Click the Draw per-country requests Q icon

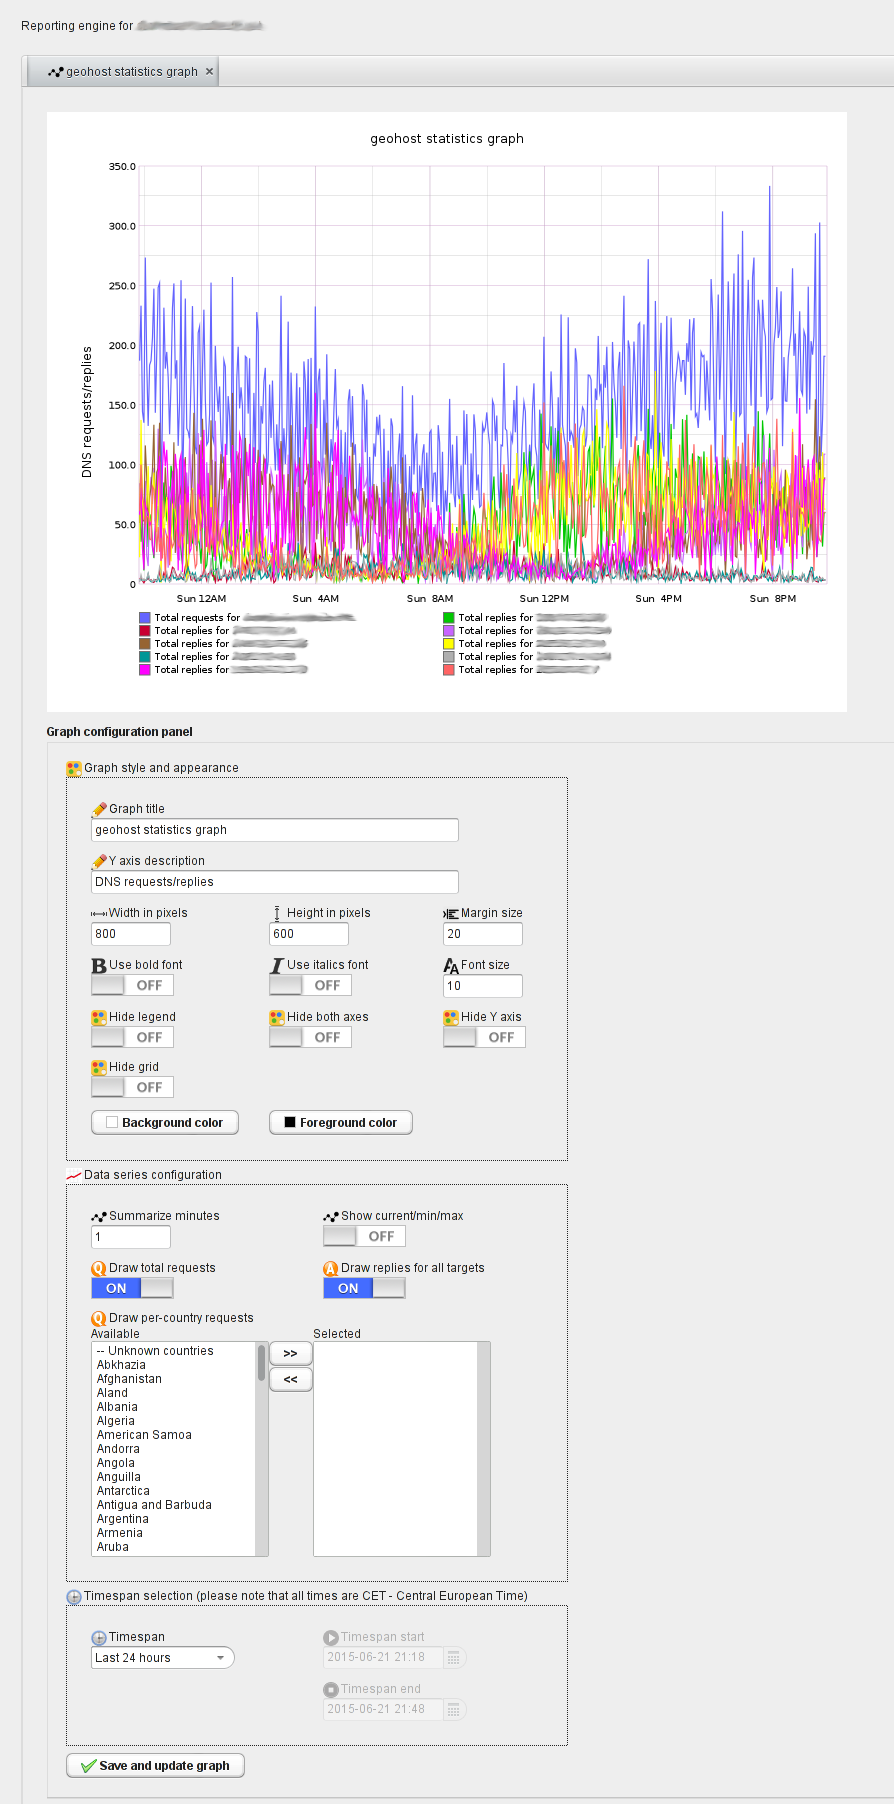coord(99,1319)
